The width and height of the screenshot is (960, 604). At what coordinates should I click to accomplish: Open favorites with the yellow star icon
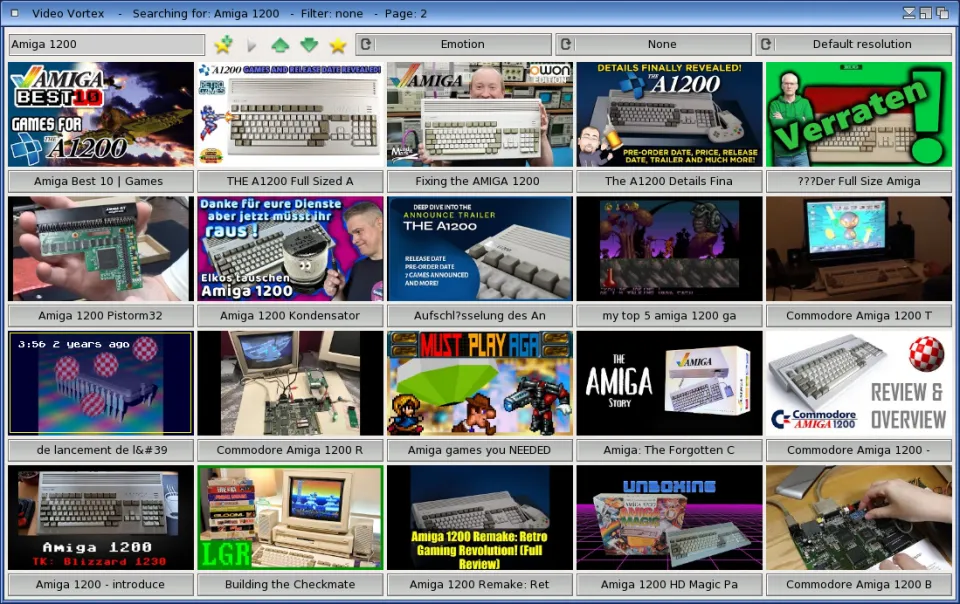(338, 45)
